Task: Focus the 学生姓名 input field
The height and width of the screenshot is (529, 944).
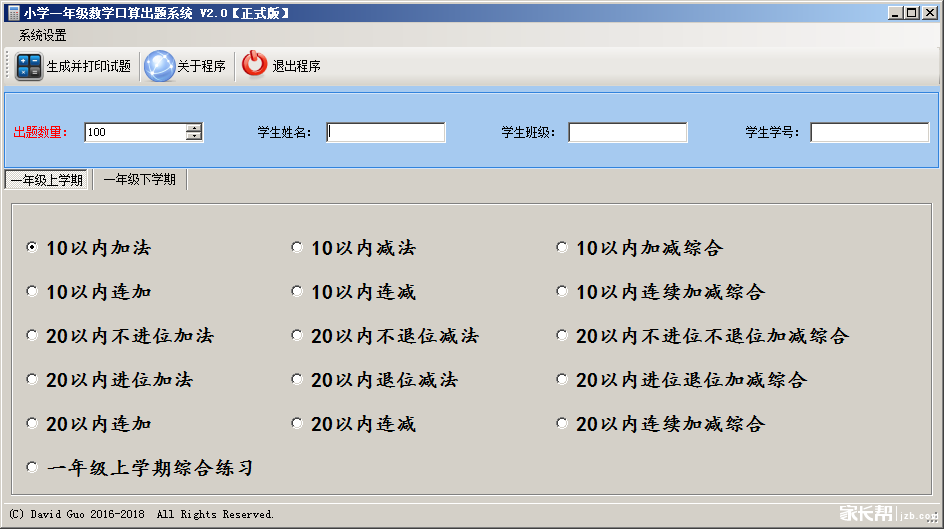Action: point(386,132)
